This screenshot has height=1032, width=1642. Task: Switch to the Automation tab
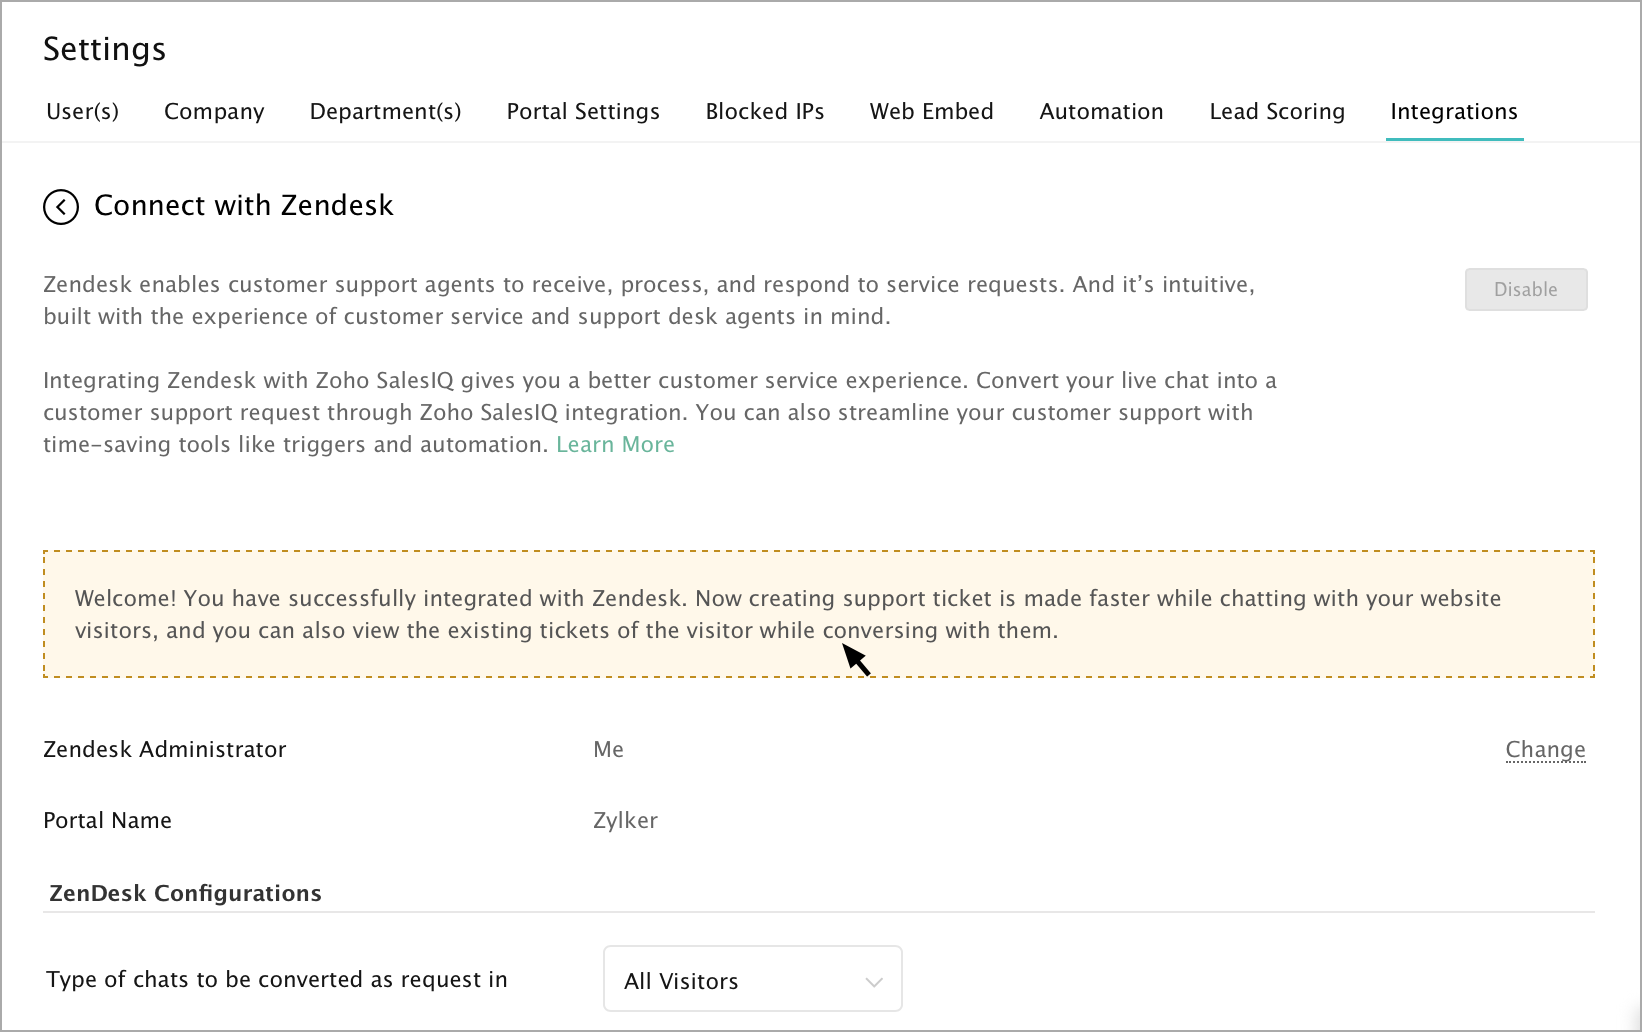(1101, 111)
